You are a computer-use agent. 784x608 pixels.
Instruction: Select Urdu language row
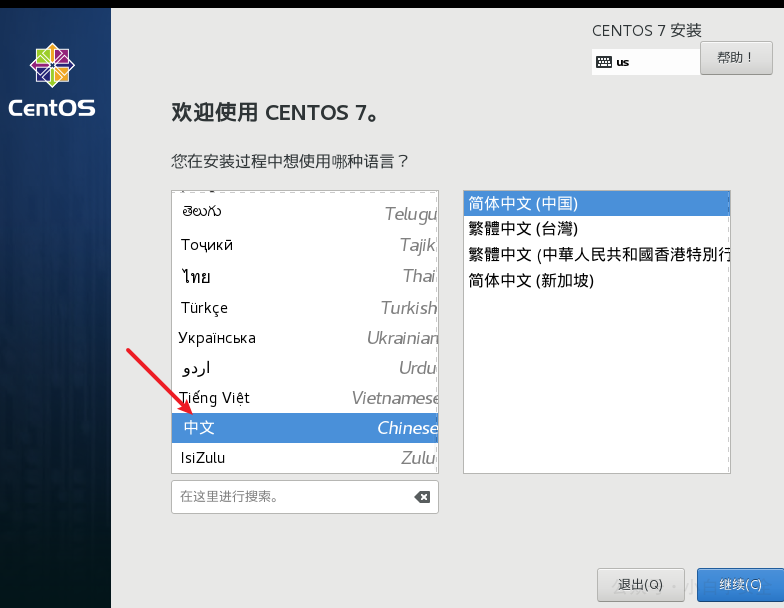(304, 368)
